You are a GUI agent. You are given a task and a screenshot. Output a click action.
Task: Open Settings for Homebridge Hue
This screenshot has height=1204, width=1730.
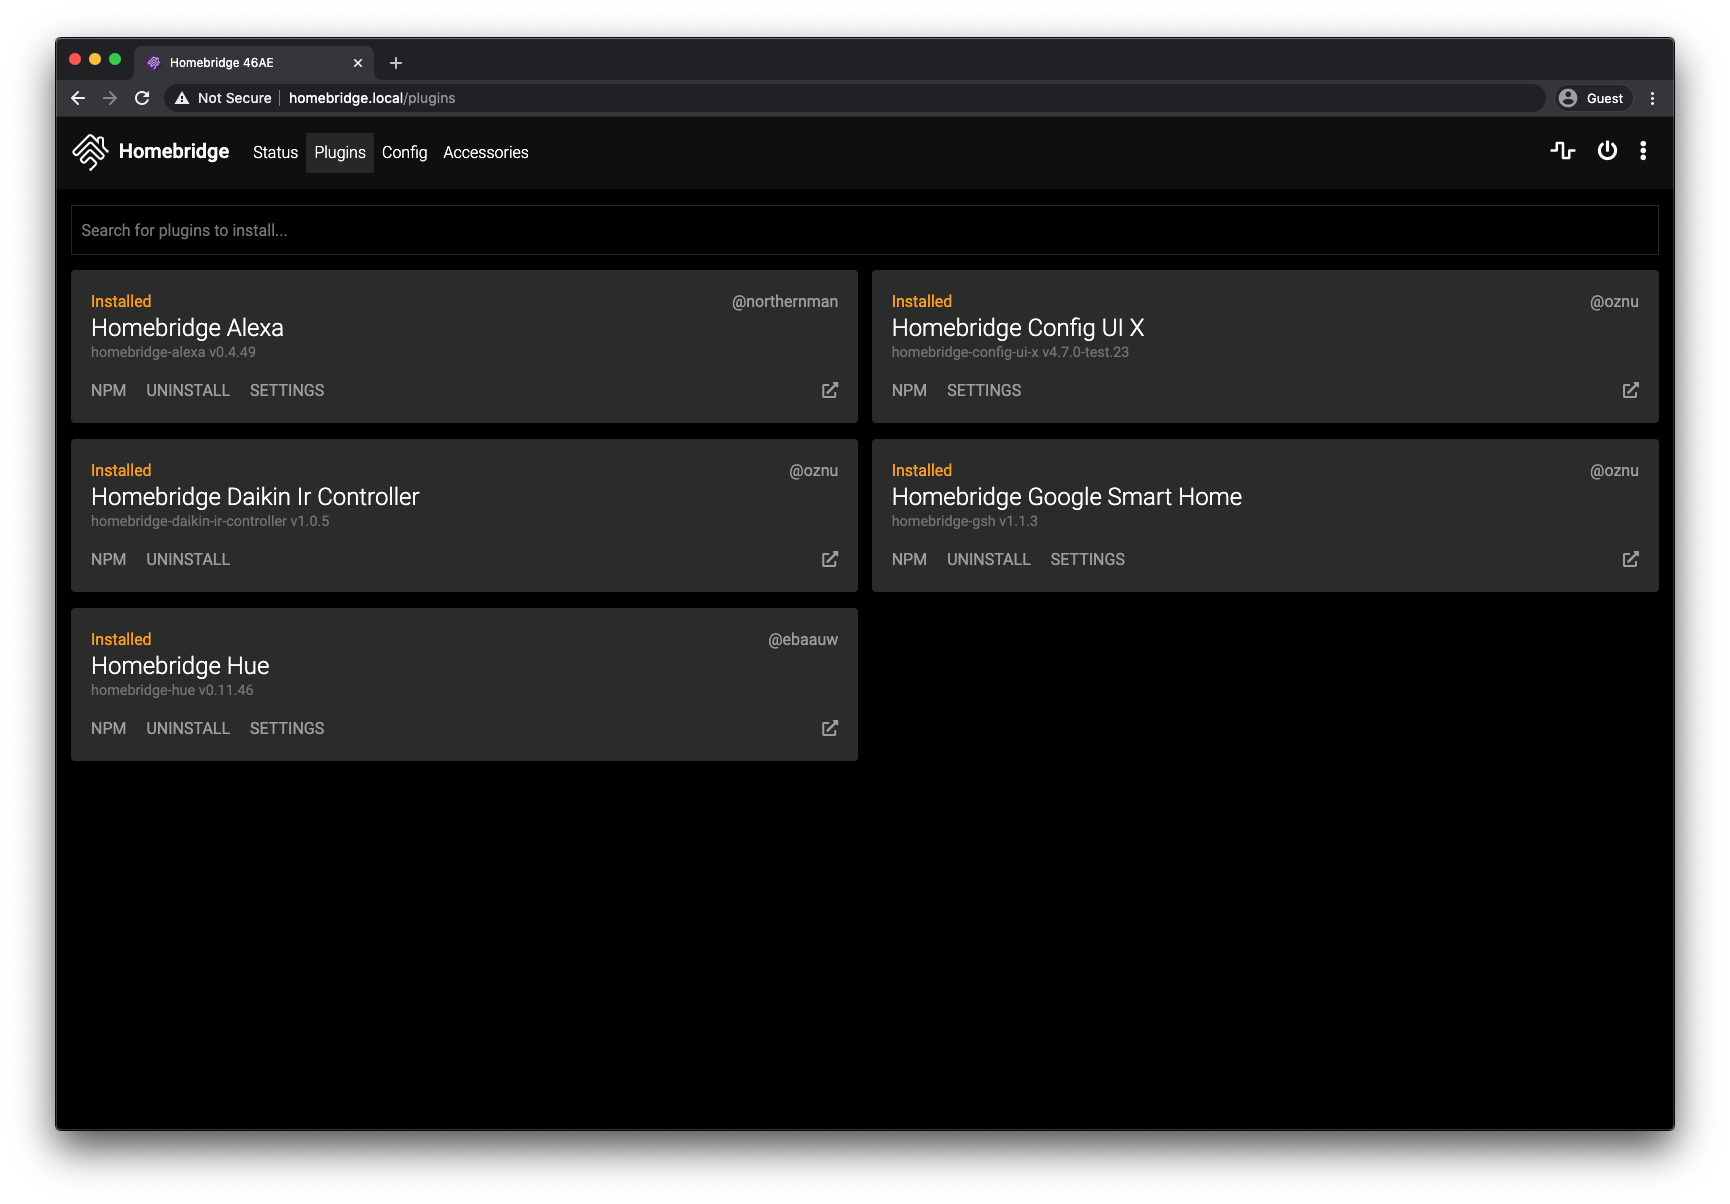point(287,728)
